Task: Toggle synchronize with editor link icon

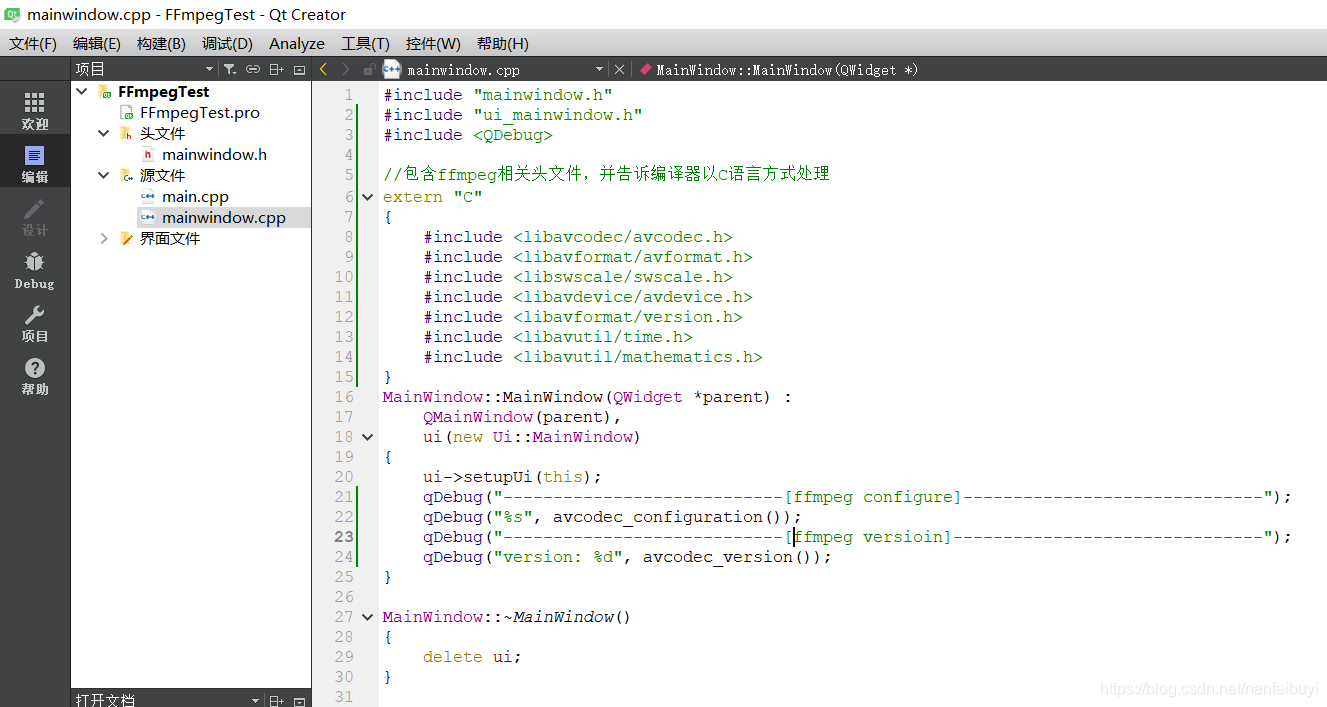Action: click(252, 69)
